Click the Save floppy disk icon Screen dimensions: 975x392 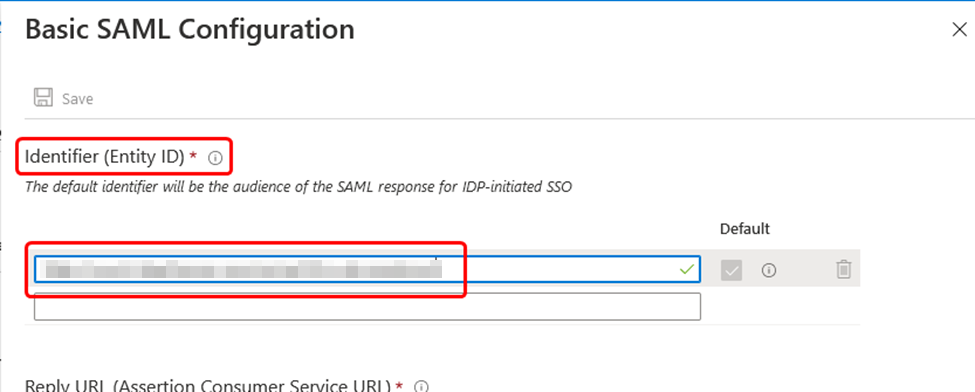point(43,98)
